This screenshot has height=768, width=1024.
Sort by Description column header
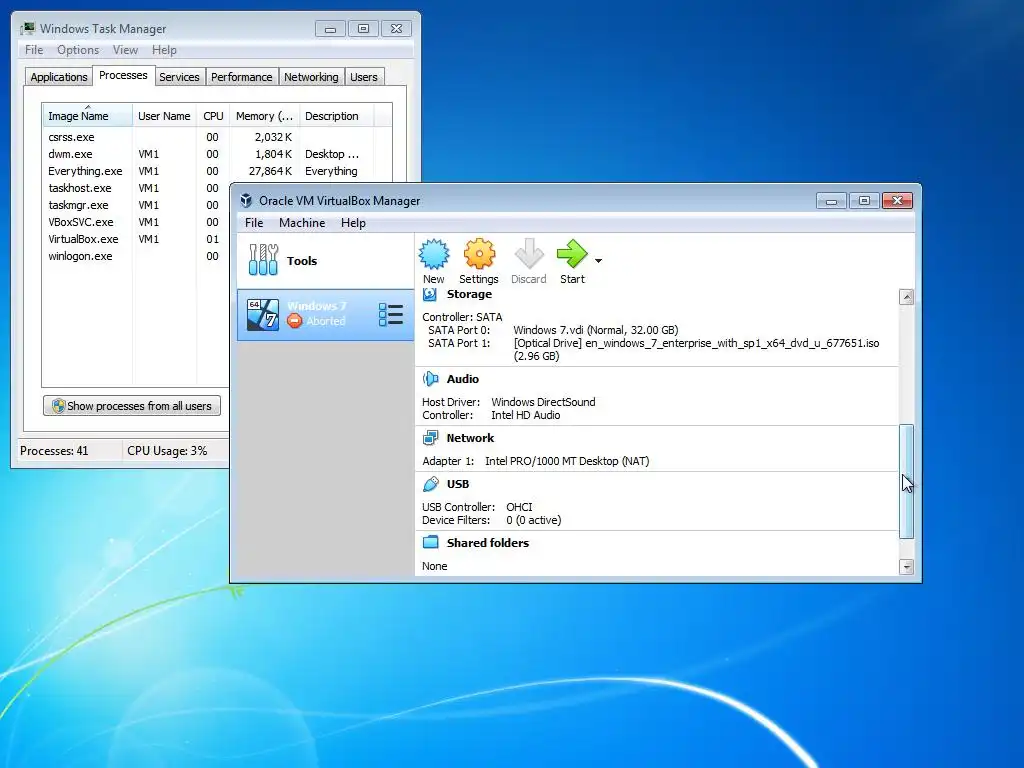point(336,116)
